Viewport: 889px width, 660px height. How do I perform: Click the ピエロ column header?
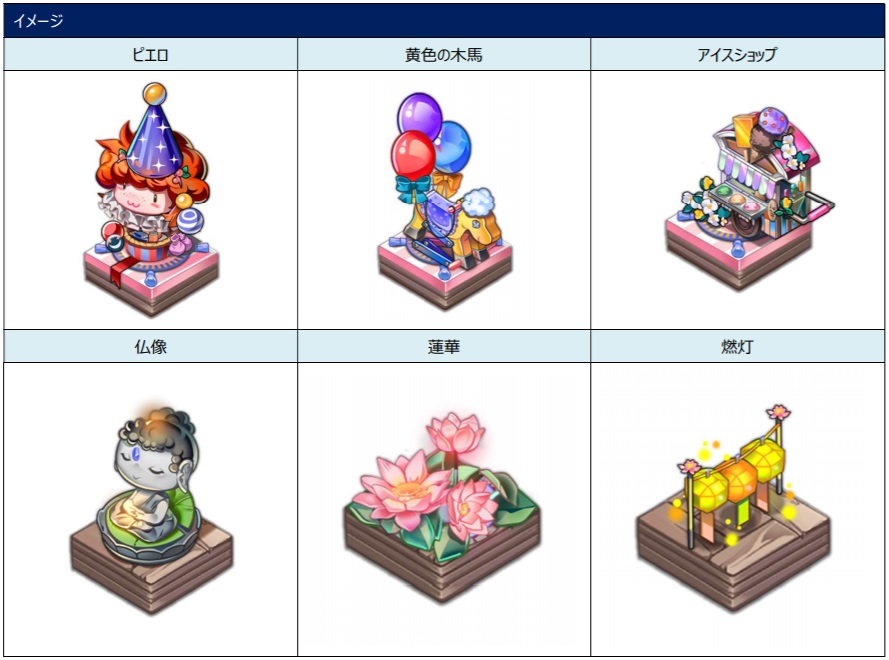[150, 54]
